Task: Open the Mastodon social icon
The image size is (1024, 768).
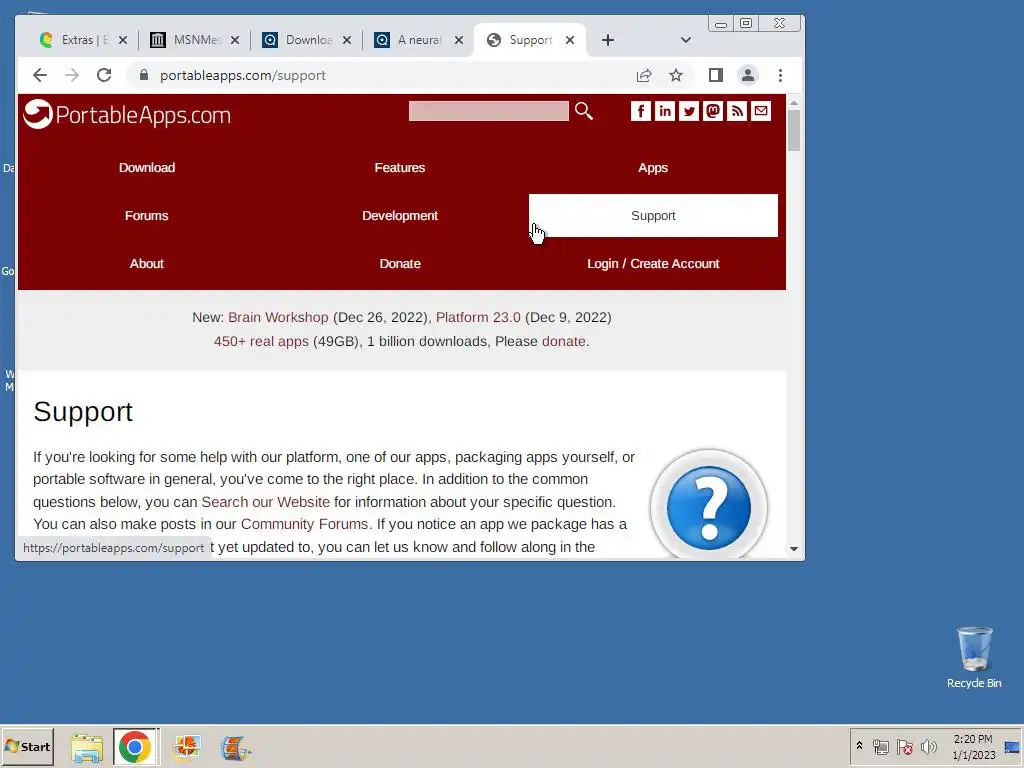Action: [x=712, y=111]
